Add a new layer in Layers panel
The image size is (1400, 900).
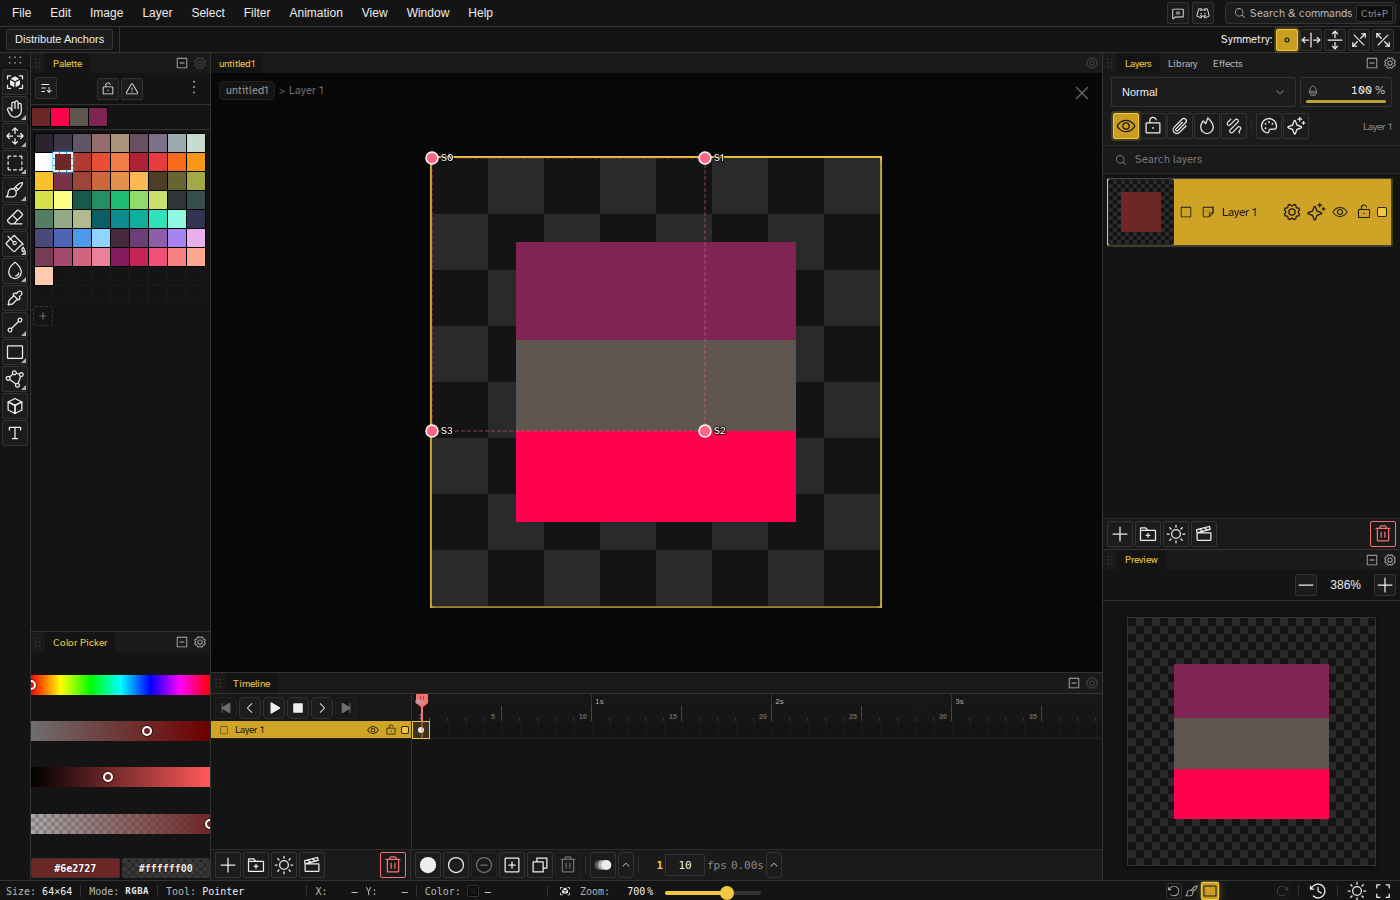pos(1120,534)
